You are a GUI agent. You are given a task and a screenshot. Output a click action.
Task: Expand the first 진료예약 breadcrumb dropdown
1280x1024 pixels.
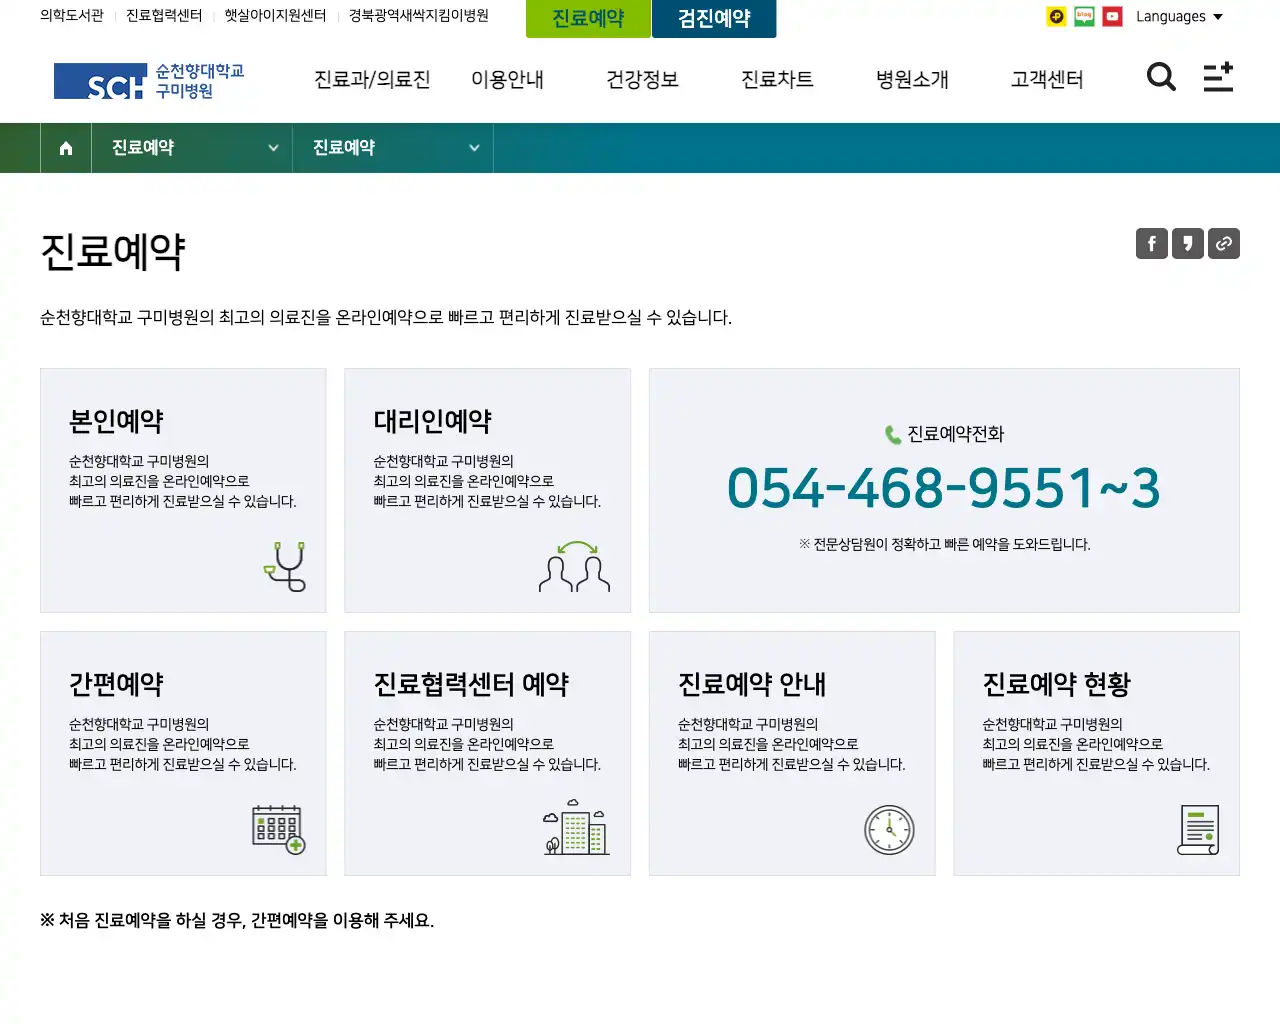pyautogui.click(x=192, y=148)
